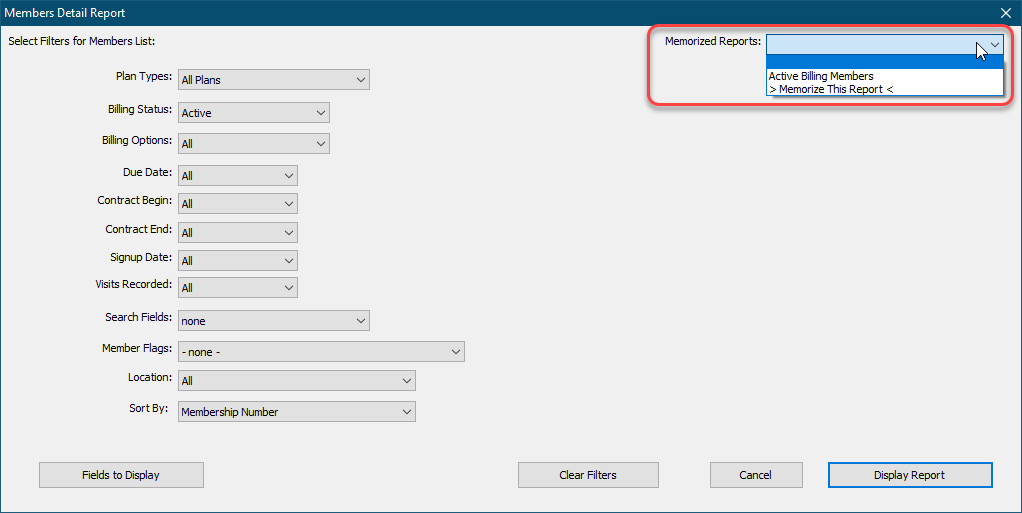This screenshot has height=513, width=1022.
Task: Open the Member Flags dropdown
Action: 320,352
